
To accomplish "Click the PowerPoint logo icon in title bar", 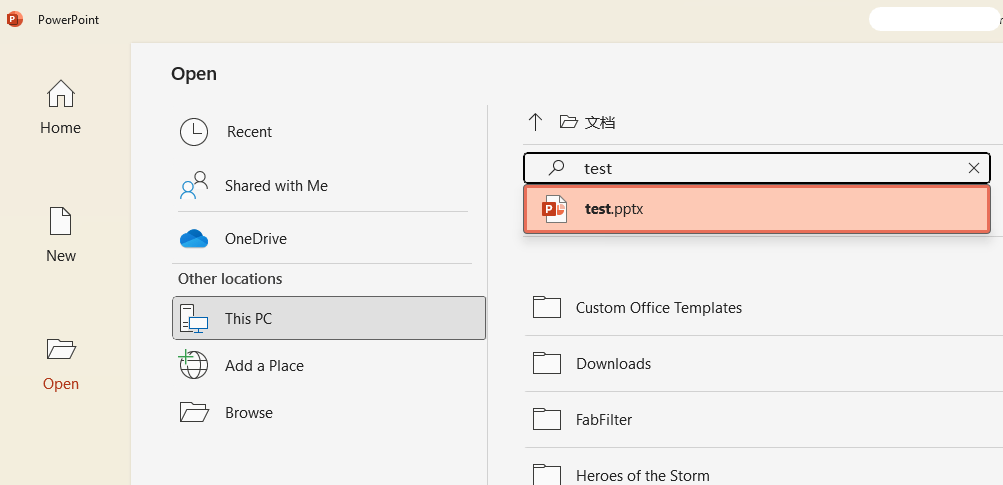I will click(x=14, y=19).
